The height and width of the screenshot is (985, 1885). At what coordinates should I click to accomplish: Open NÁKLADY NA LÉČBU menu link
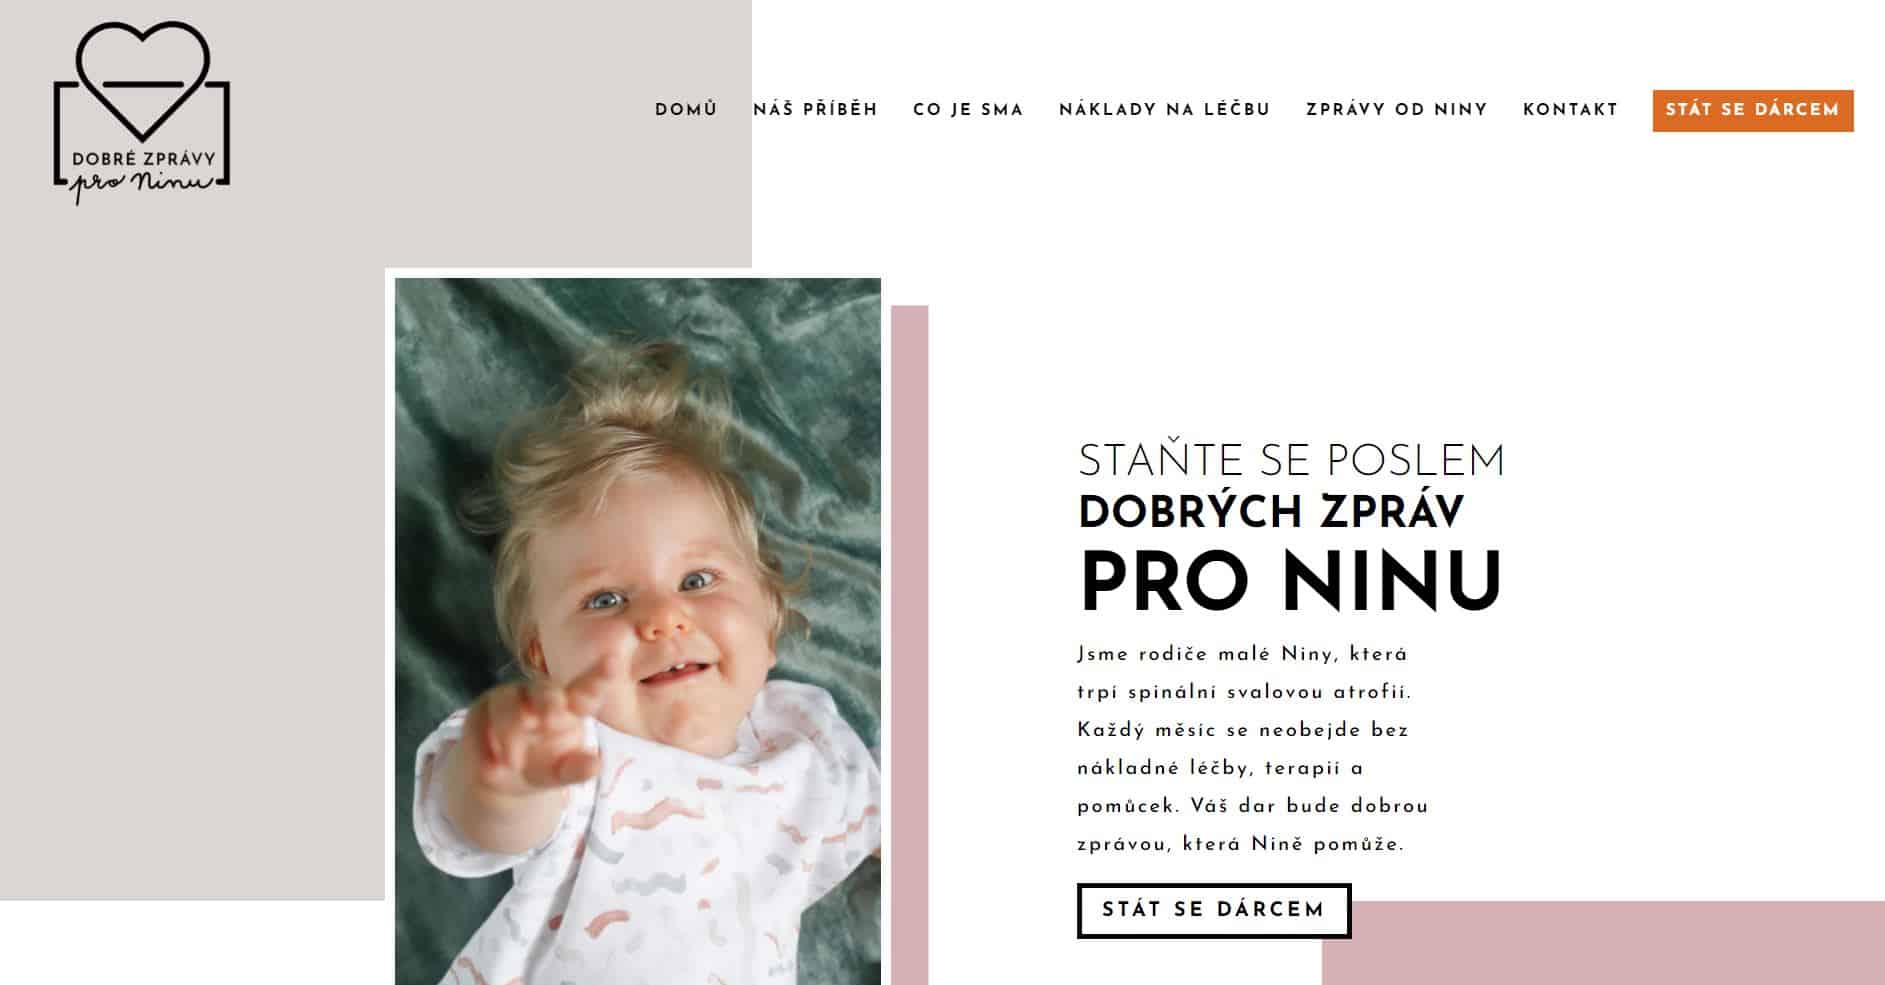pos(1164,110)
